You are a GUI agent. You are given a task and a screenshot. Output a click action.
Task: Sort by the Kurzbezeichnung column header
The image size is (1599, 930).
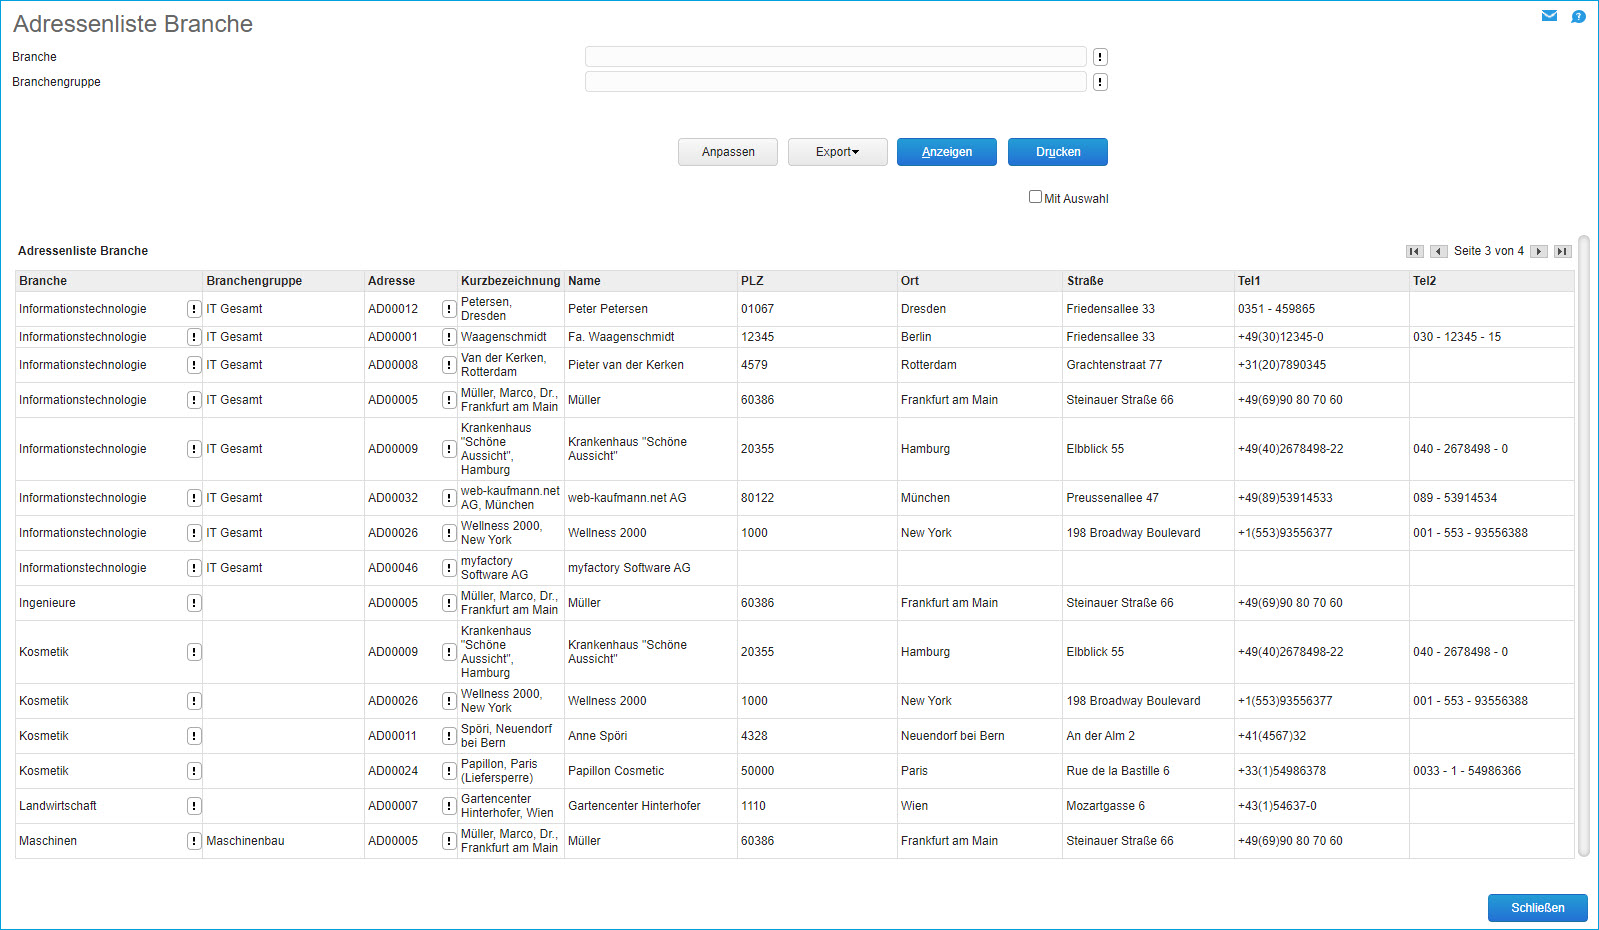510,281
